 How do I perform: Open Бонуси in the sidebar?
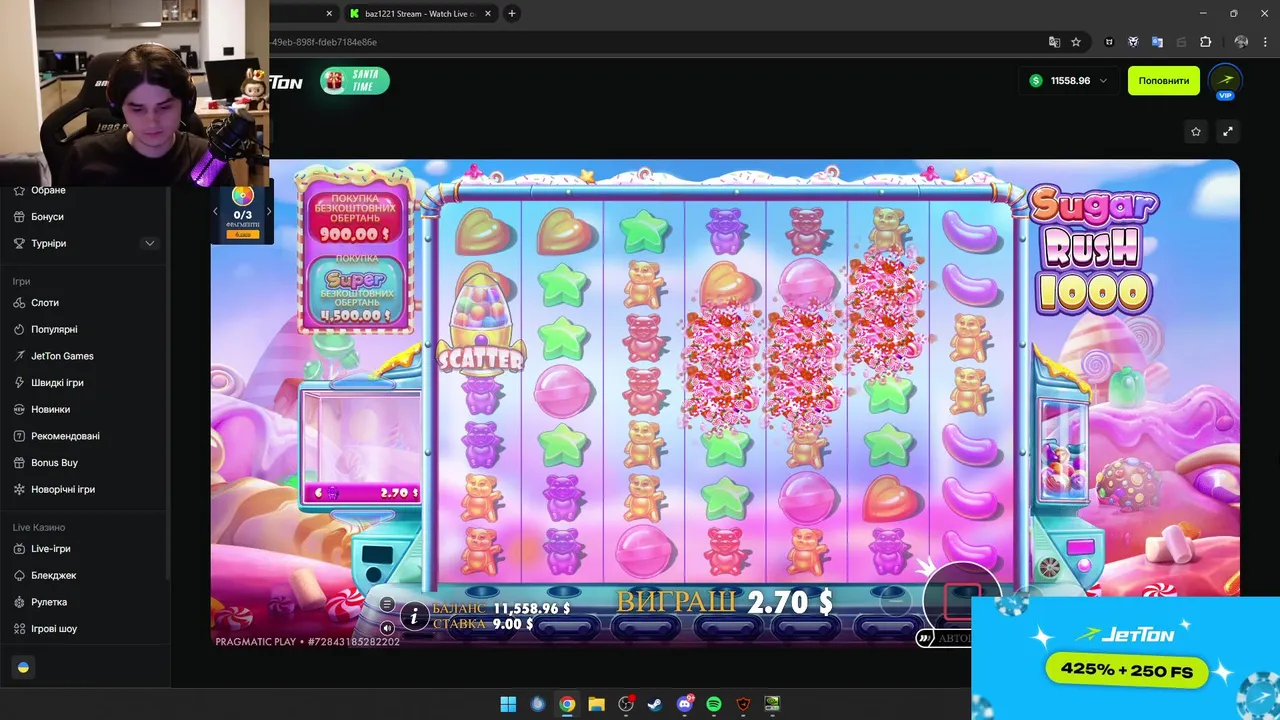pyautogui.click(x=47, y=217)
